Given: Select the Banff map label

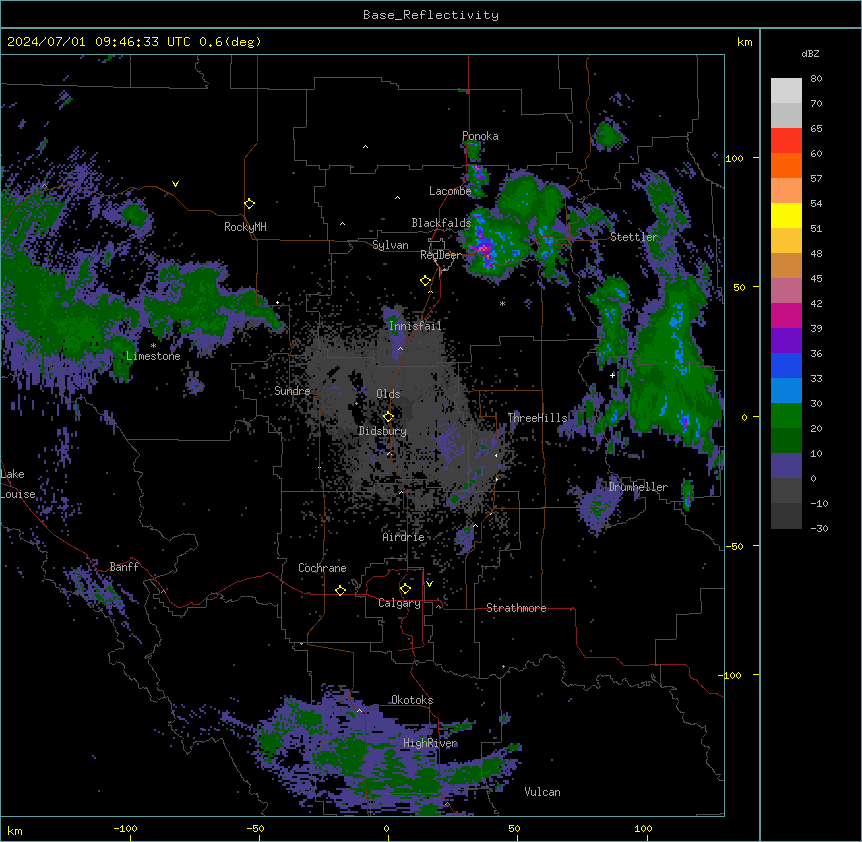Looking at the screenshot, I should click(124, 567).
